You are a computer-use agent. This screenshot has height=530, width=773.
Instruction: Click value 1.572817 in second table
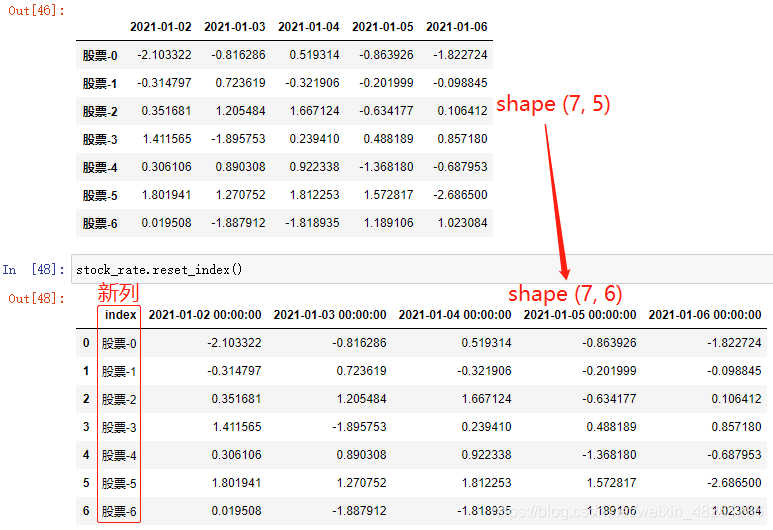click(x=611, y=483)
